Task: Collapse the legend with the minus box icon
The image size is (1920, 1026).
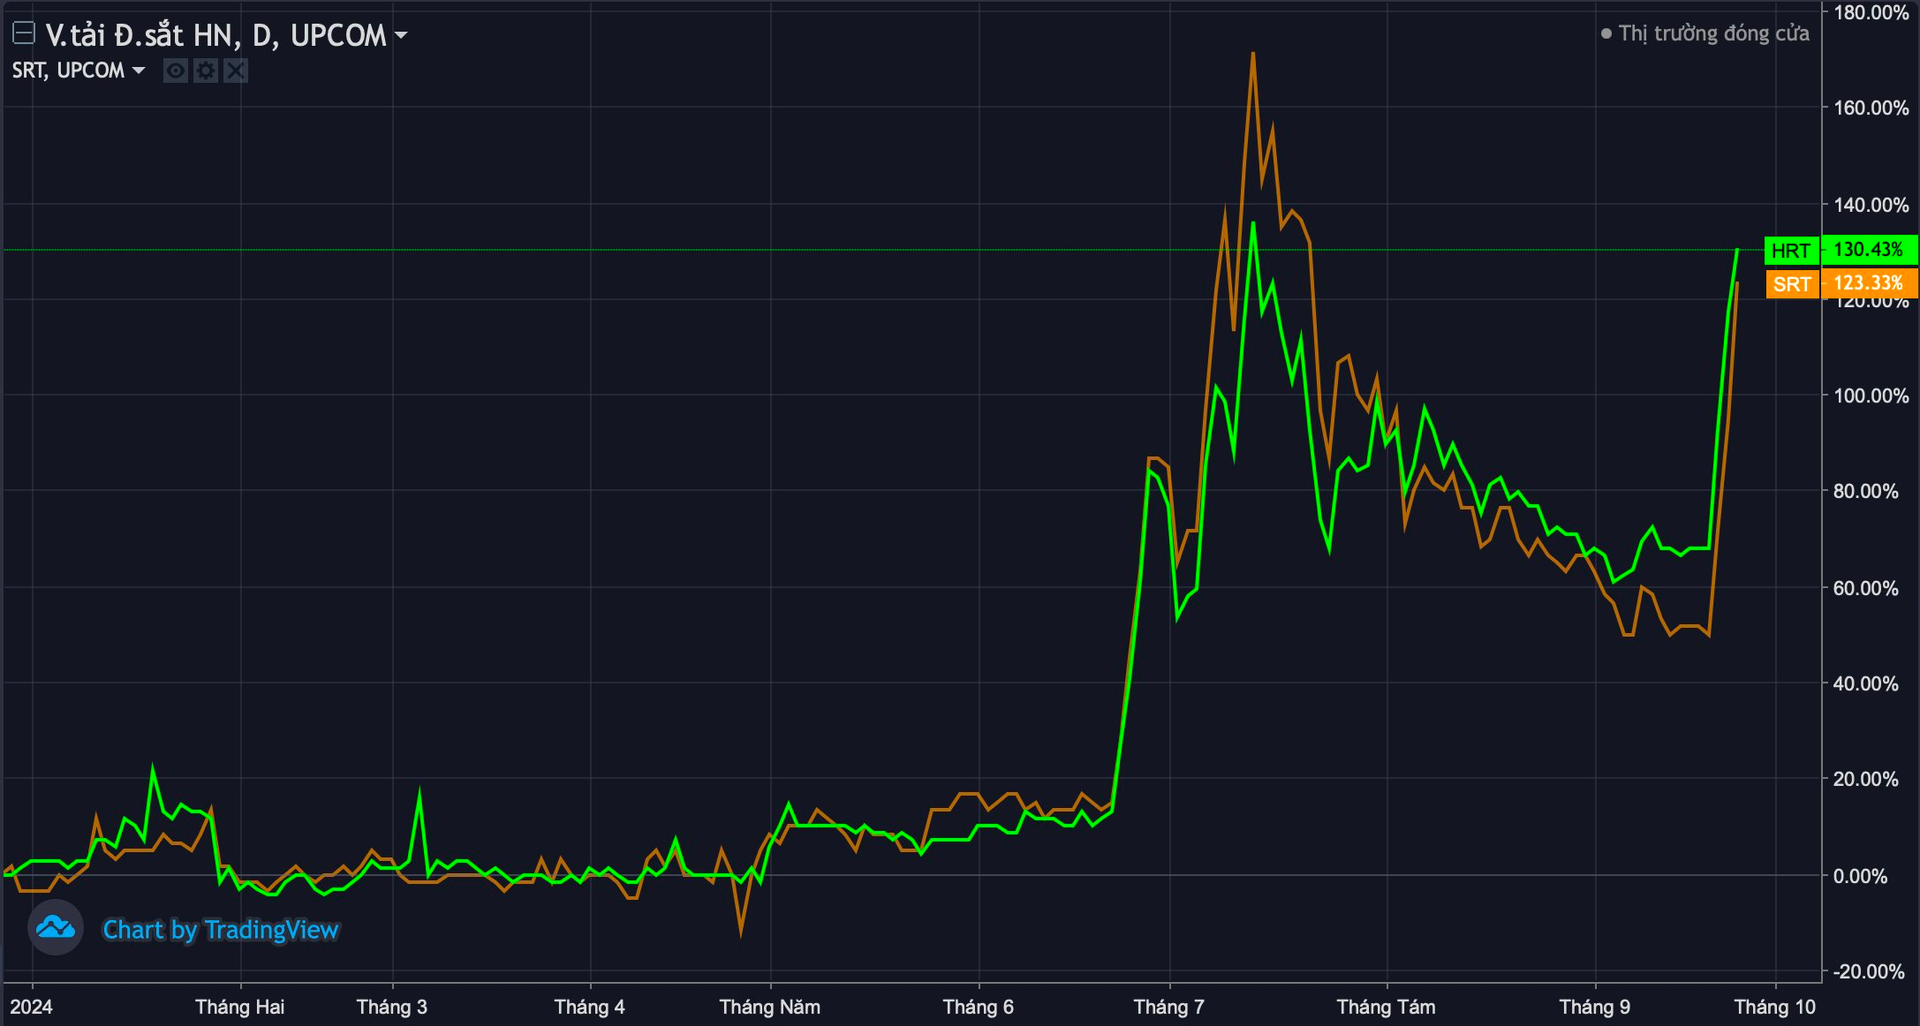Action: coord(23,35)
